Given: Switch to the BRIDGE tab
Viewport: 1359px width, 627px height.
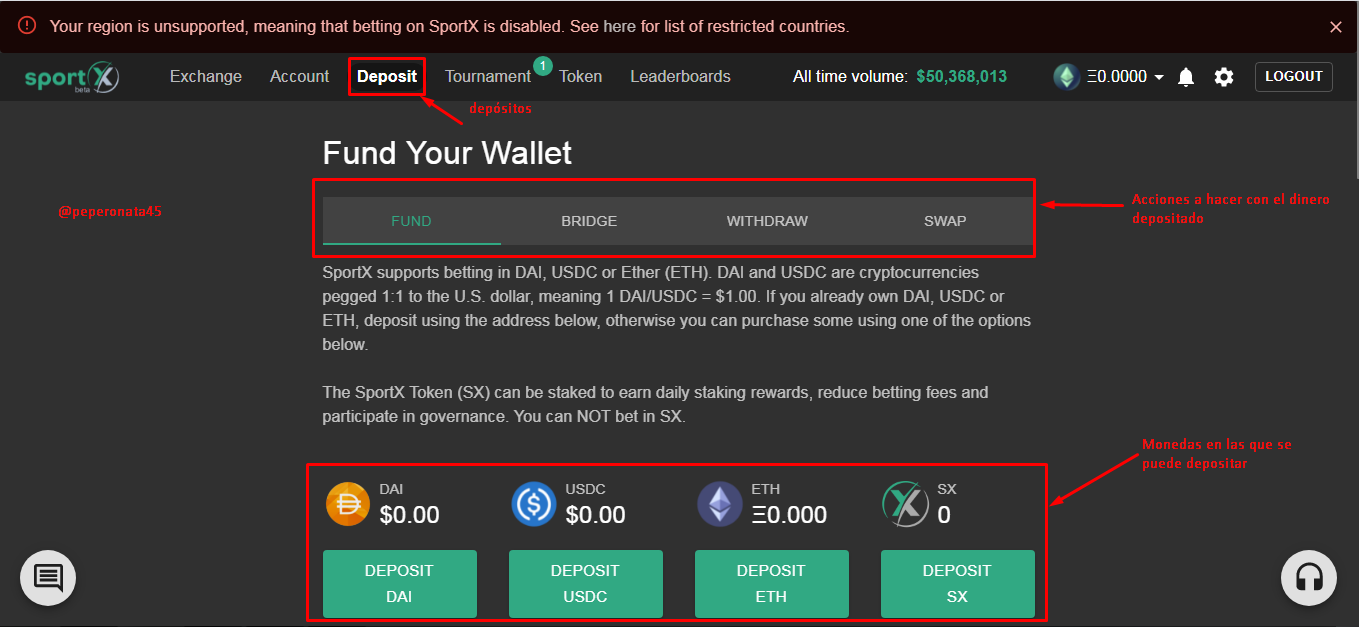Looking at the screenshot, I should pyautogui.click(x=589, y=221).
